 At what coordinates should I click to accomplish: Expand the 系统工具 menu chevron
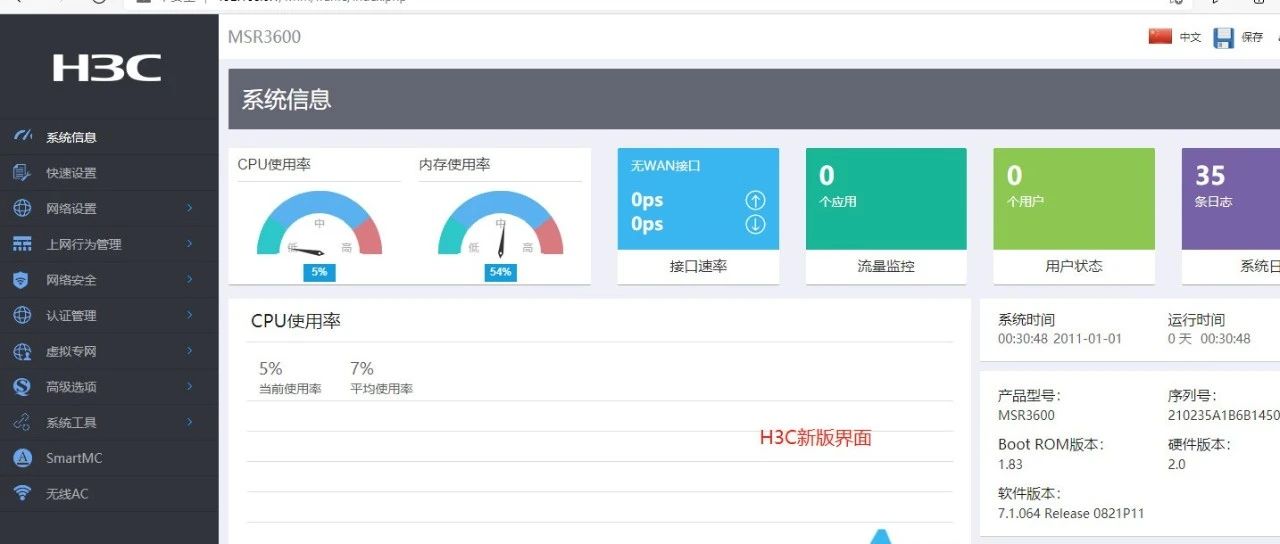tap(189, 422)
